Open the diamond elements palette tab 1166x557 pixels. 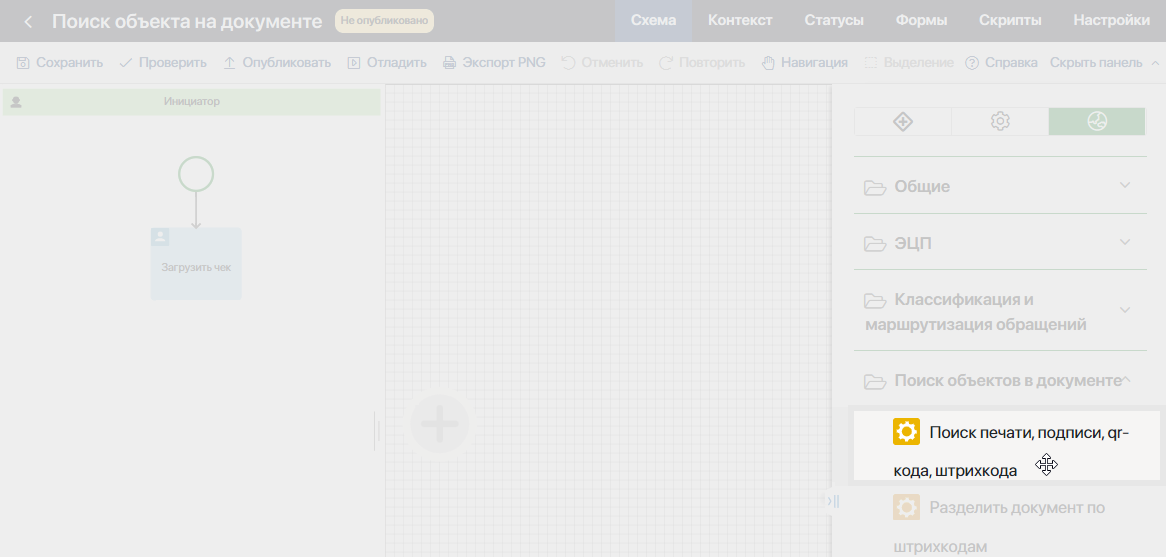tap(903, 121)
